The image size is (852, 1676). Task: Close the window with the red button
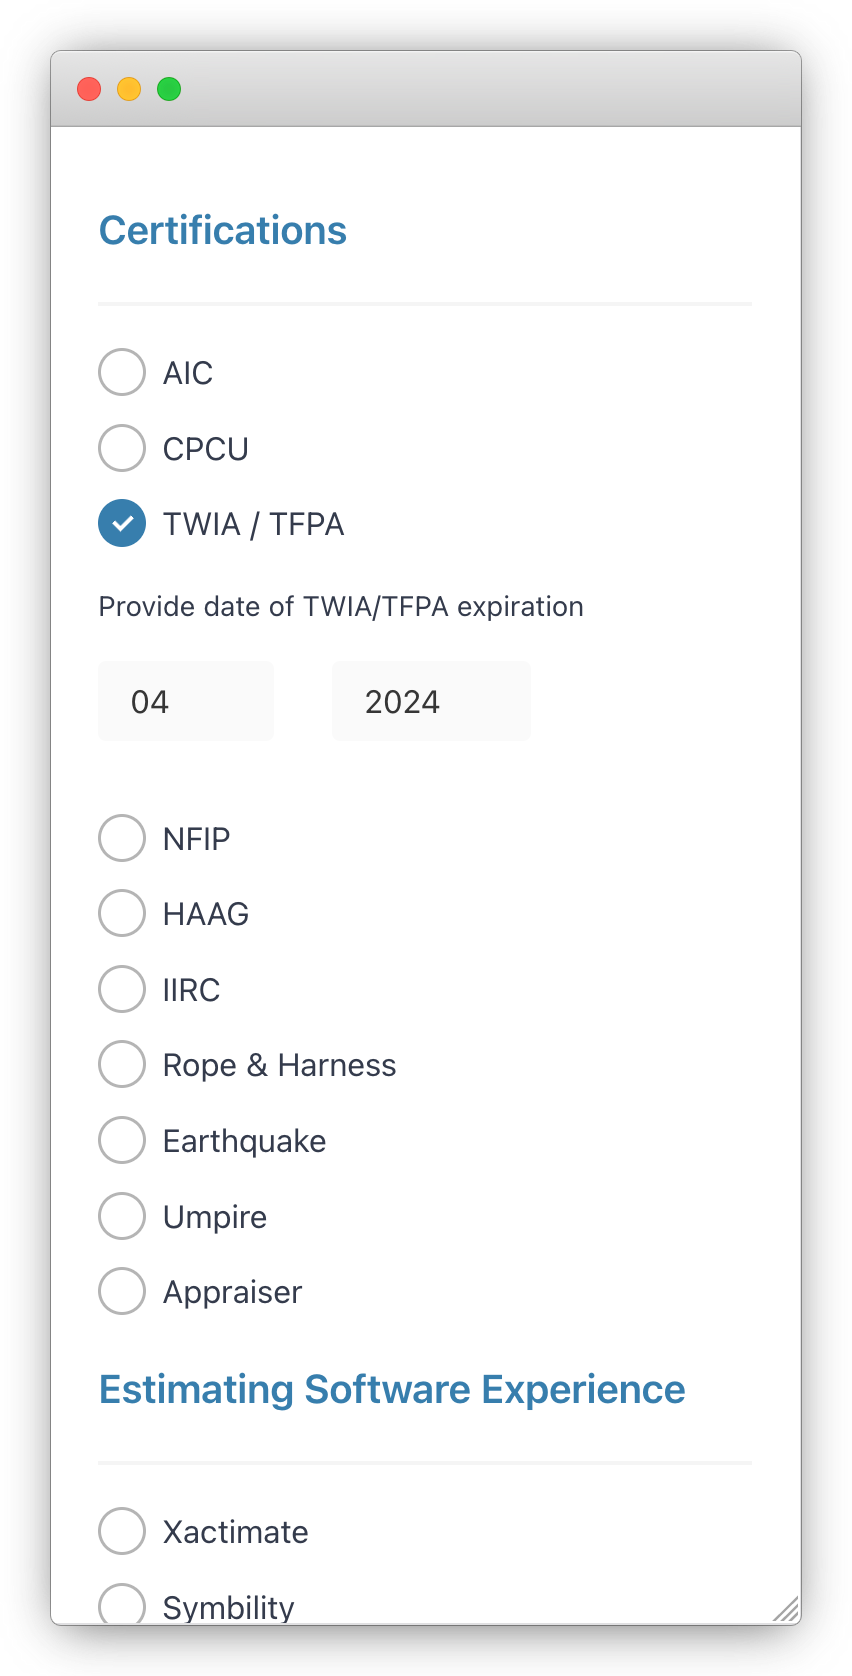[89, 89]
